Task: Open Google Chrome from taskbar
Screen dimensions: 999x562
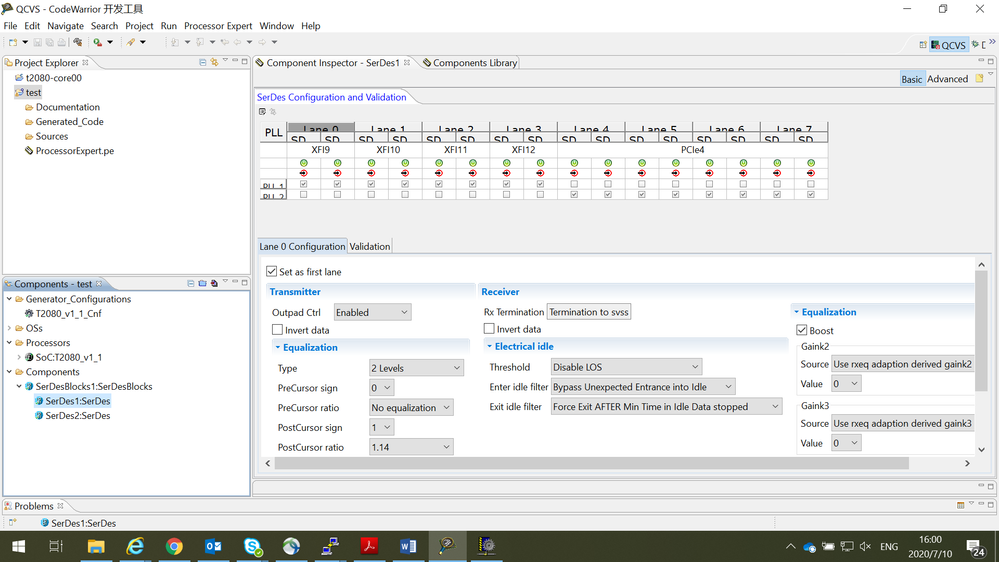Action: click(x=174, y=546)
